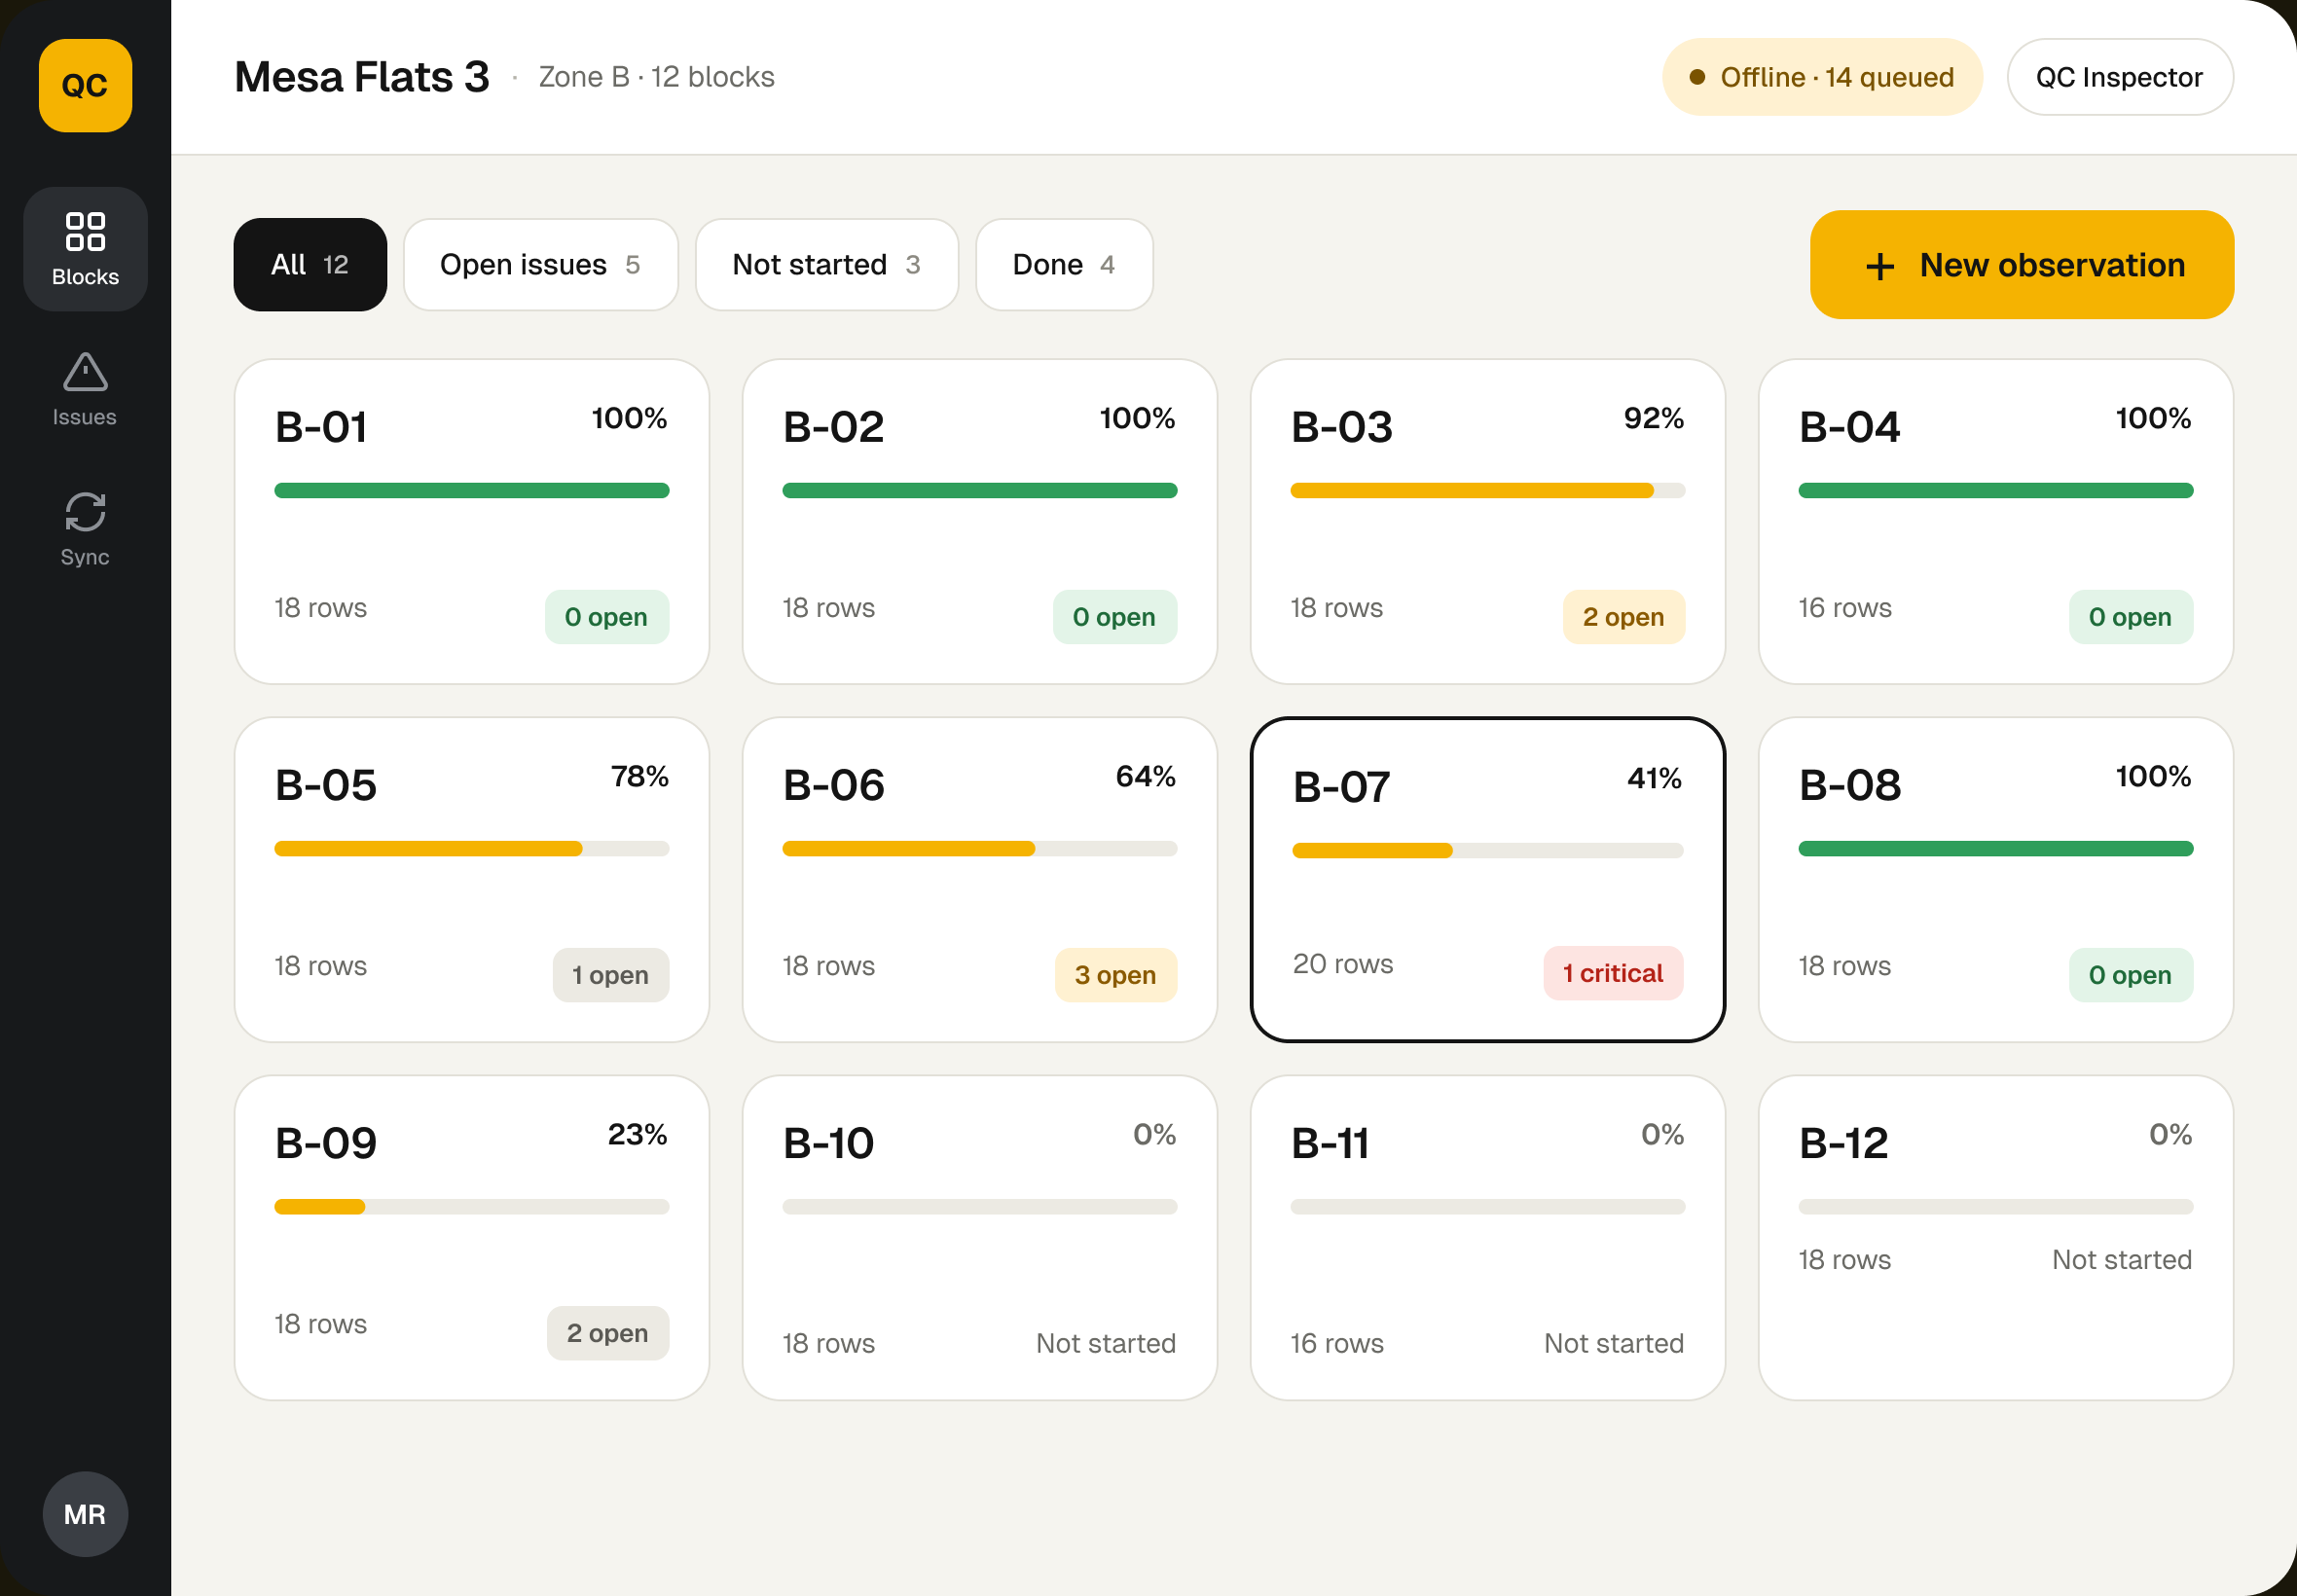This screenshot has width=2297, height=1596.
Task: Open block B-01 card
Action: click(x=472, y=522)
